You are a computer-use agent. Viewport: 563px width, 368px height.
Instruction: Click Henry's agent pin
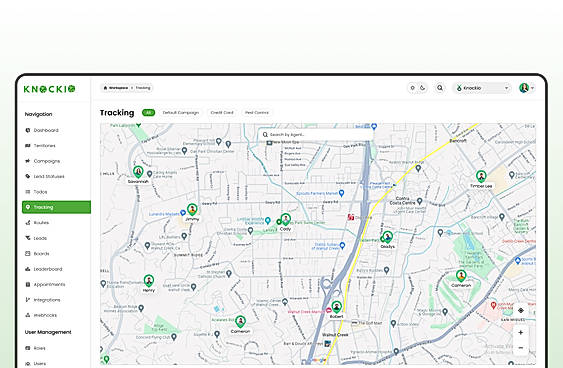coord(149,280)
